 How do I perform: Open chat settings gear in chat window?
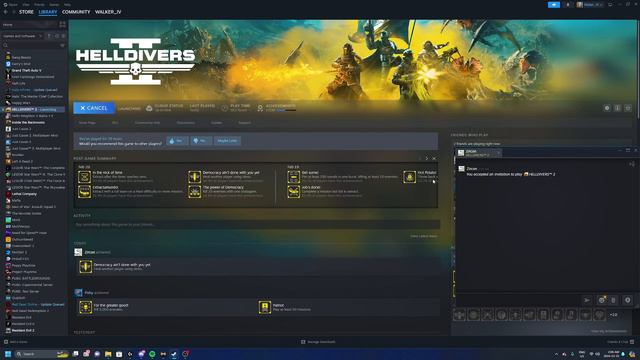point(628,300)
